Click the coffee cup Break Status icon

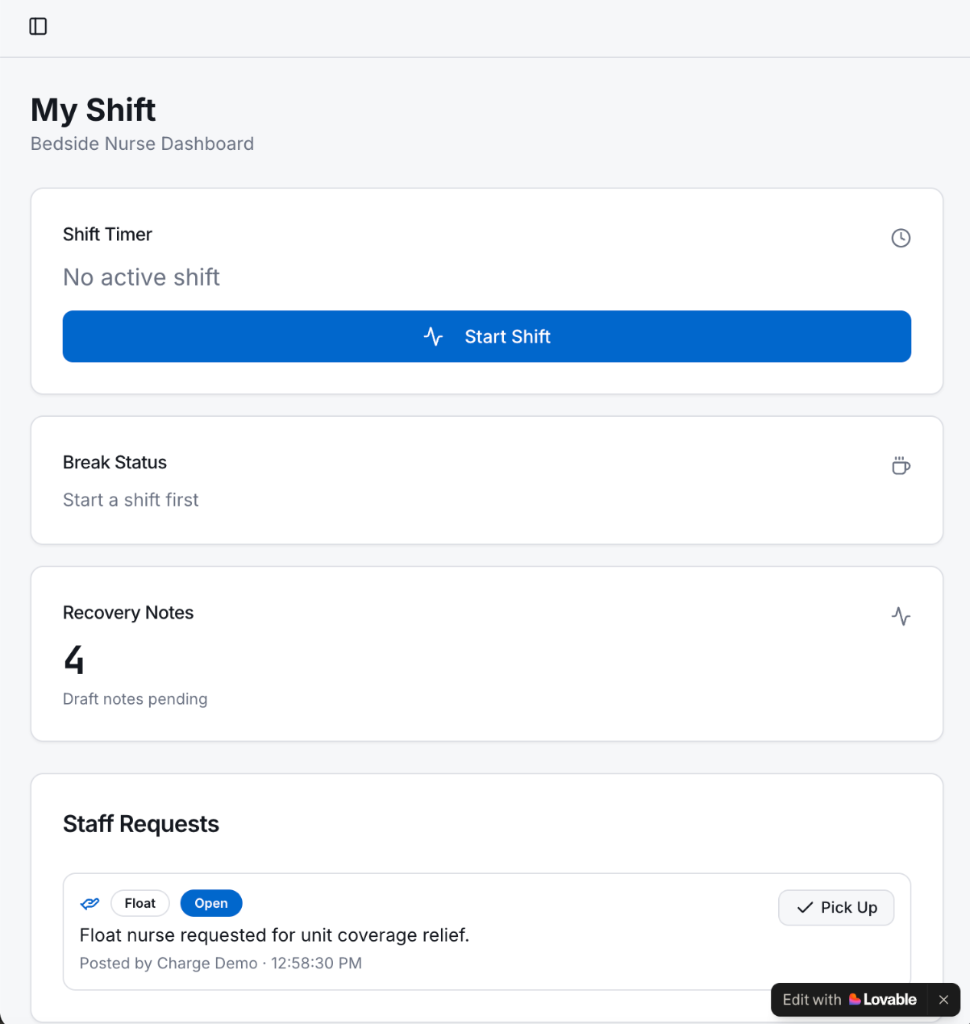click(901, 466)
